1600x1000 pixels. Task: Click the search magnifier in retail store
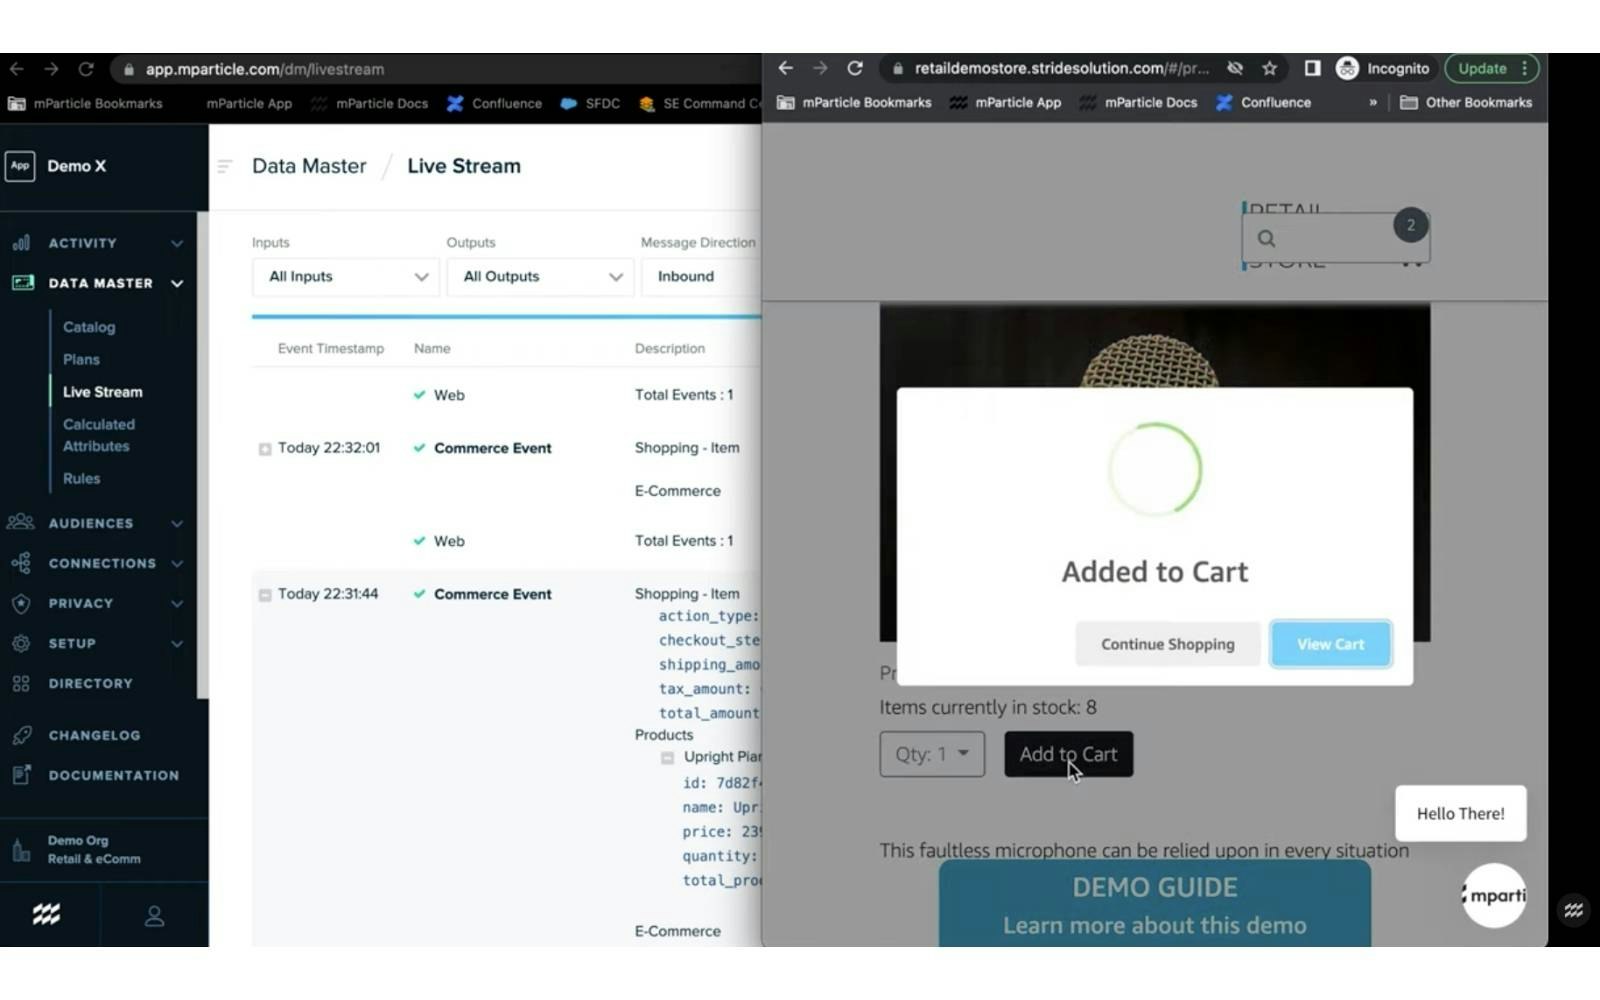[1266, 238]
